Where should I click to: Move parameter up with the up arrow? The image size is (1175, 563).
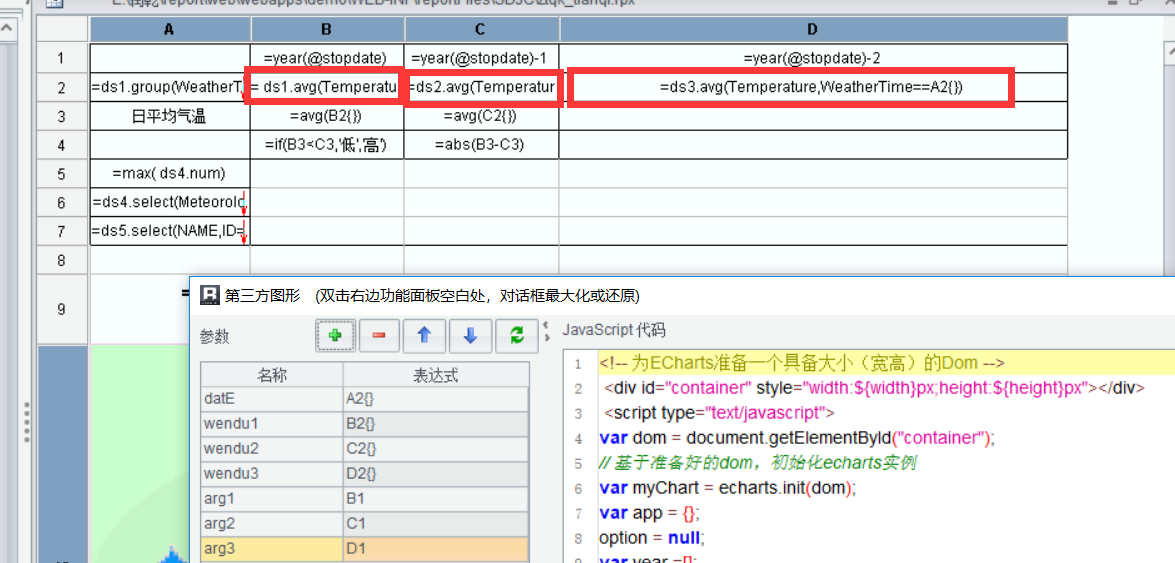[424, 337]
